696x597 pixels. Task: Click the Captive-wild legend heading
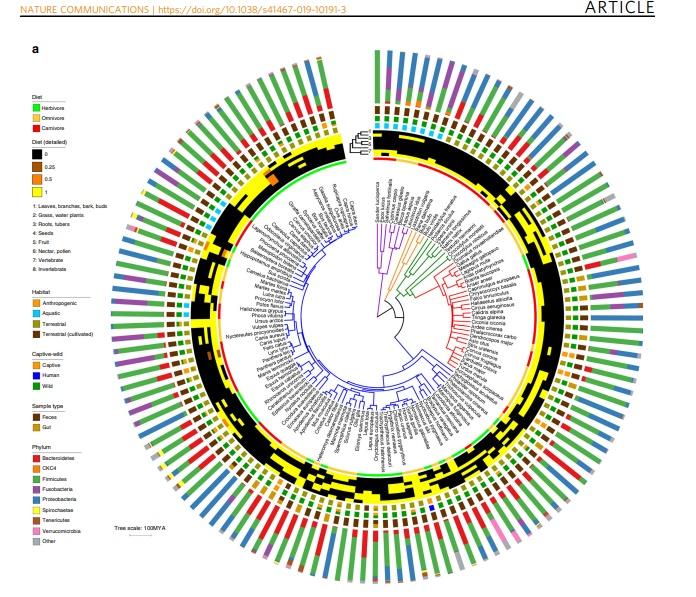coord(47,354)
